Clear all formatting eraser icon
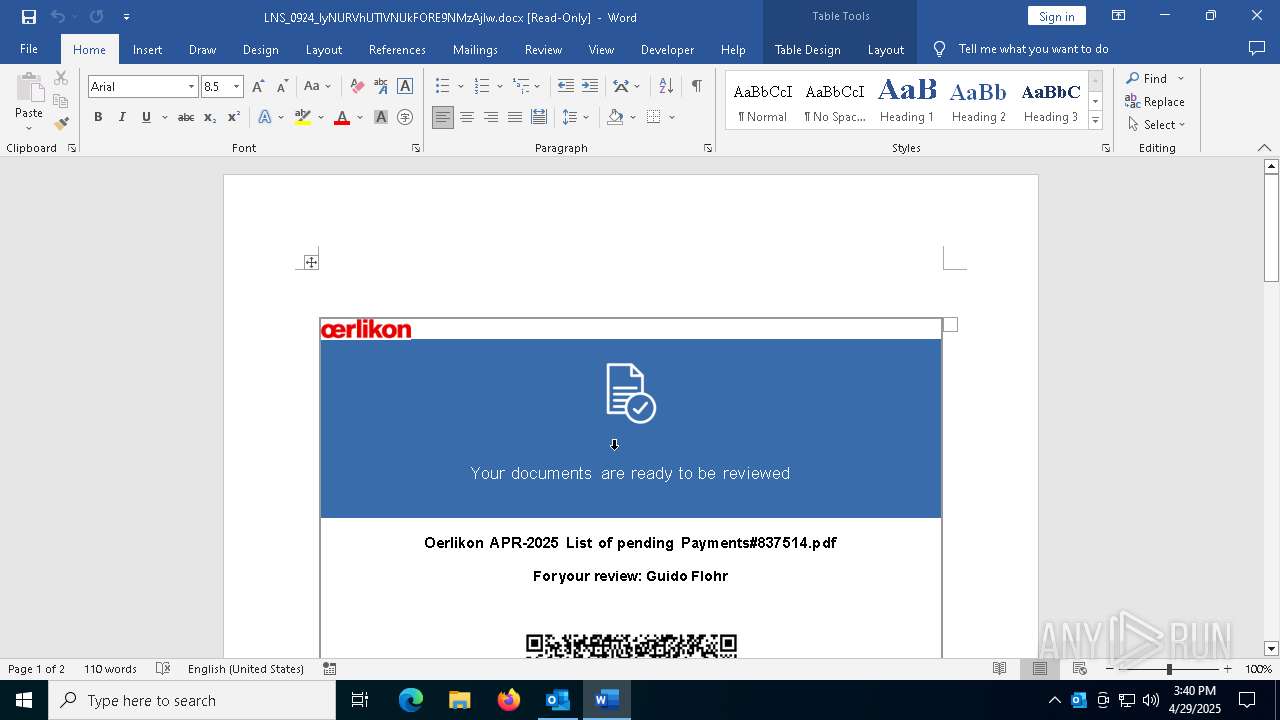This screenshot has width=1280, height=720. point(357,86)
